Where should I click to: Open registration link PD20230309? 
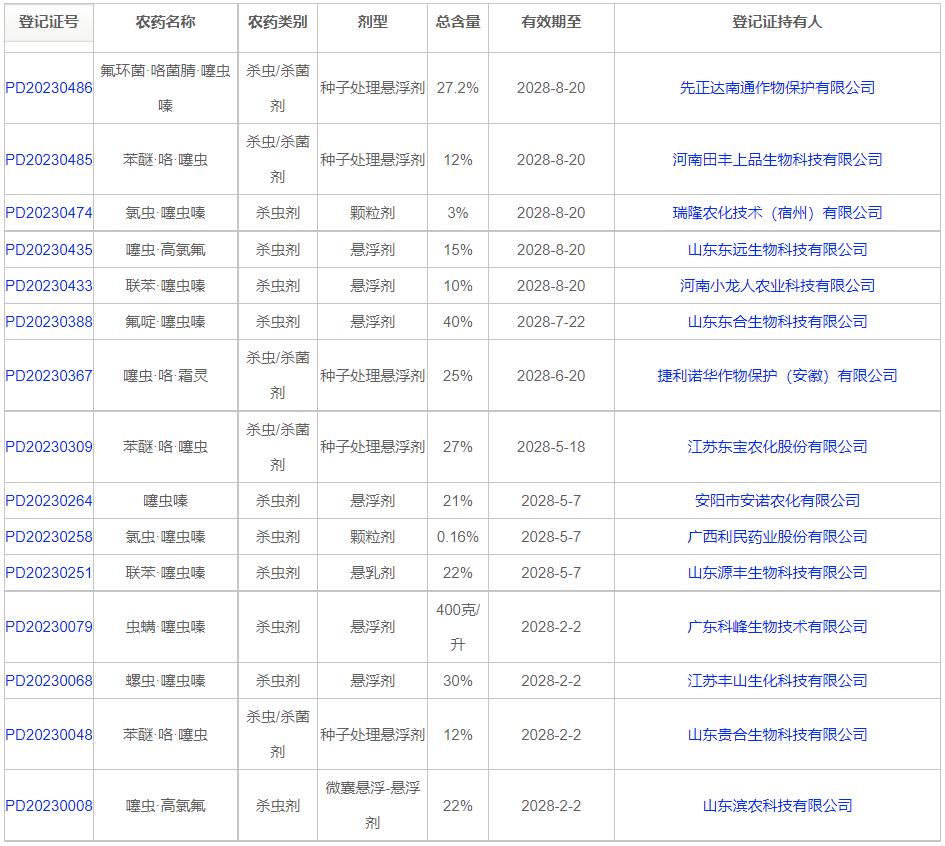[49, 446]
